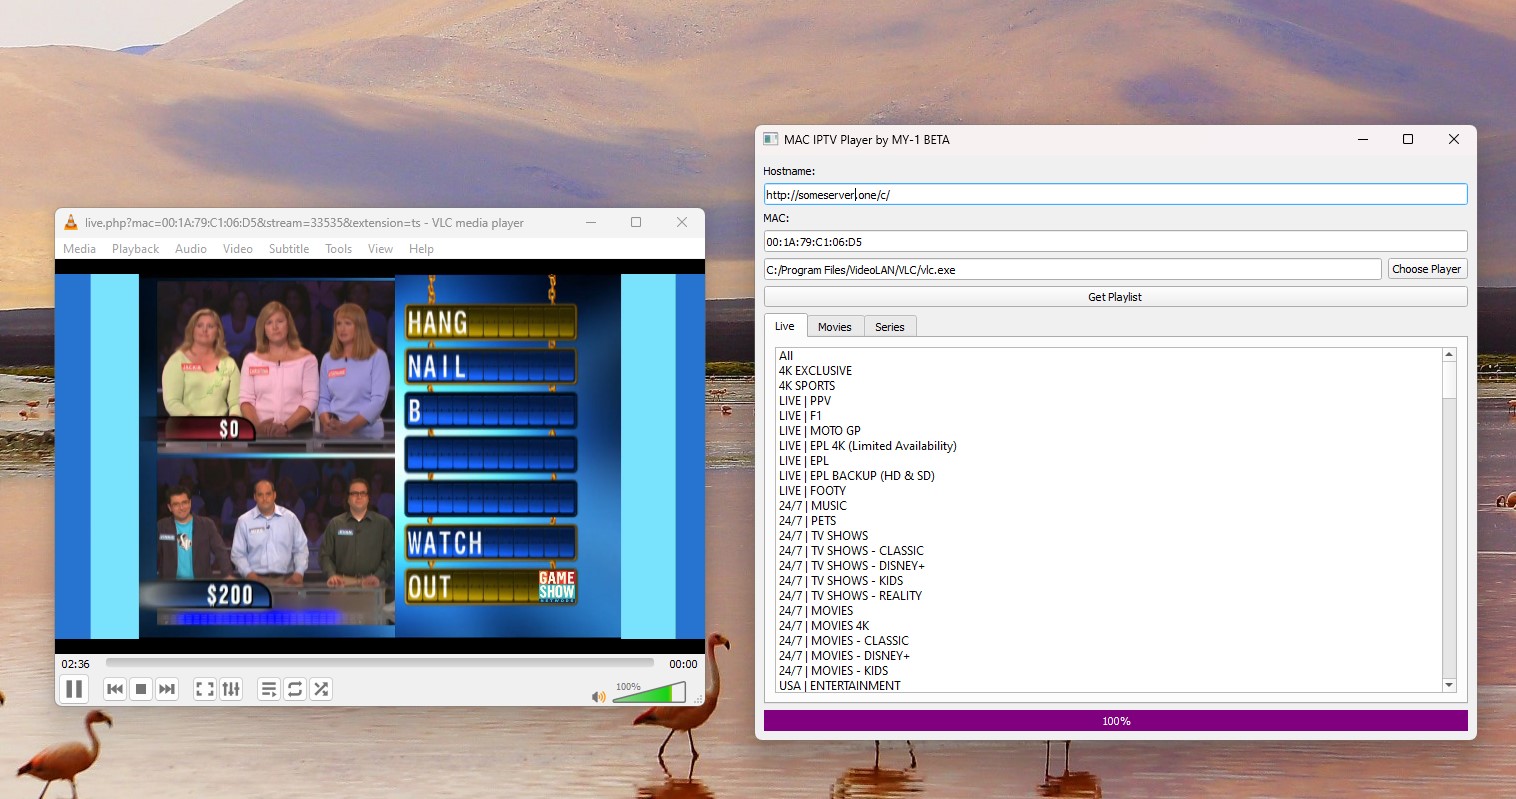Open the Choose Player dialog
The image size is (1516, 799).
[1427, 268]
